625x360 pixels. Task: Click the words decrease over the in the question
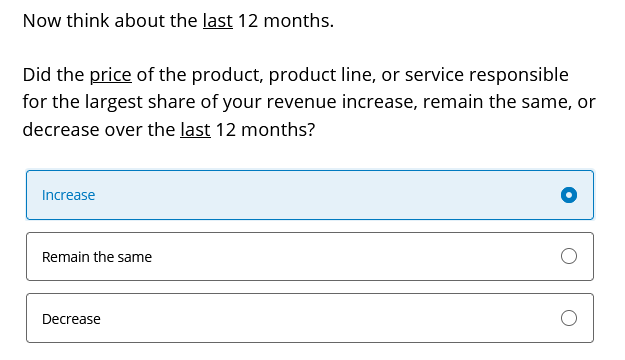coord(99,130)
